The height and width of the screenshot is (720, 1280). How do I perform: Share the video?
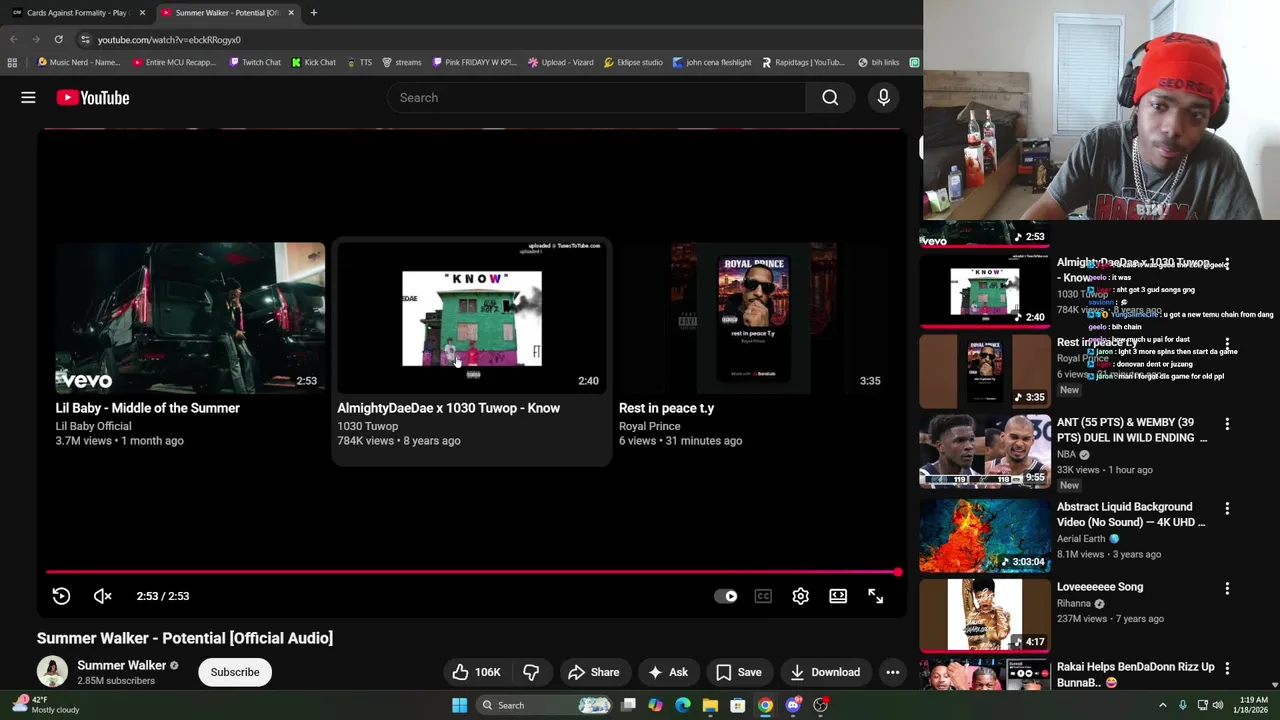pyautogui.click(x=594, y=672)
